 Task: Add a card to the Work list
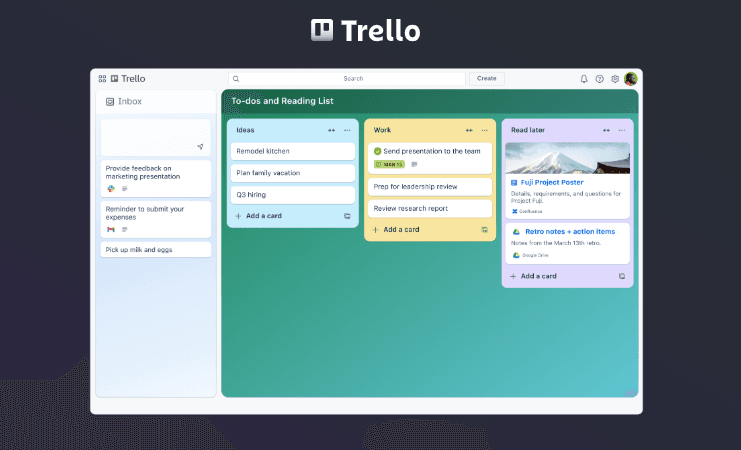396,230
